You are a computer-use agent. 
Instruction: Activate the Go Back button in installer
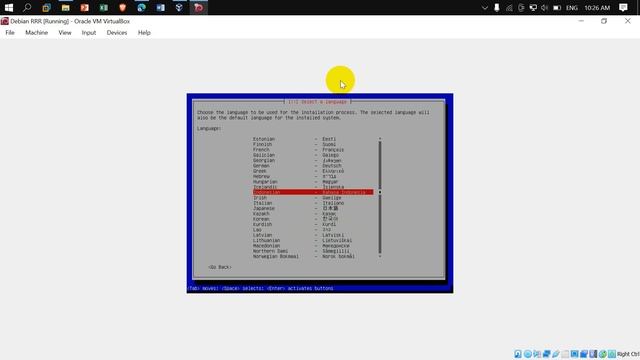(220, 267)
